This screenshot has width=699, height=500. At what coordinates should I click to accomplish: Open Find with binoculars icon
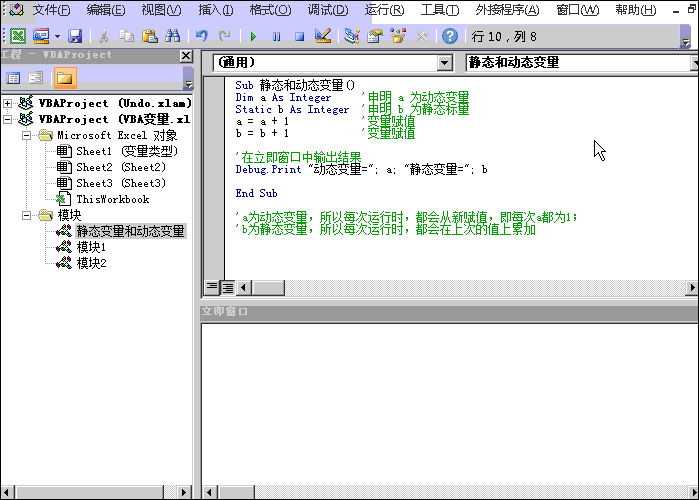(x=172, y=36)
